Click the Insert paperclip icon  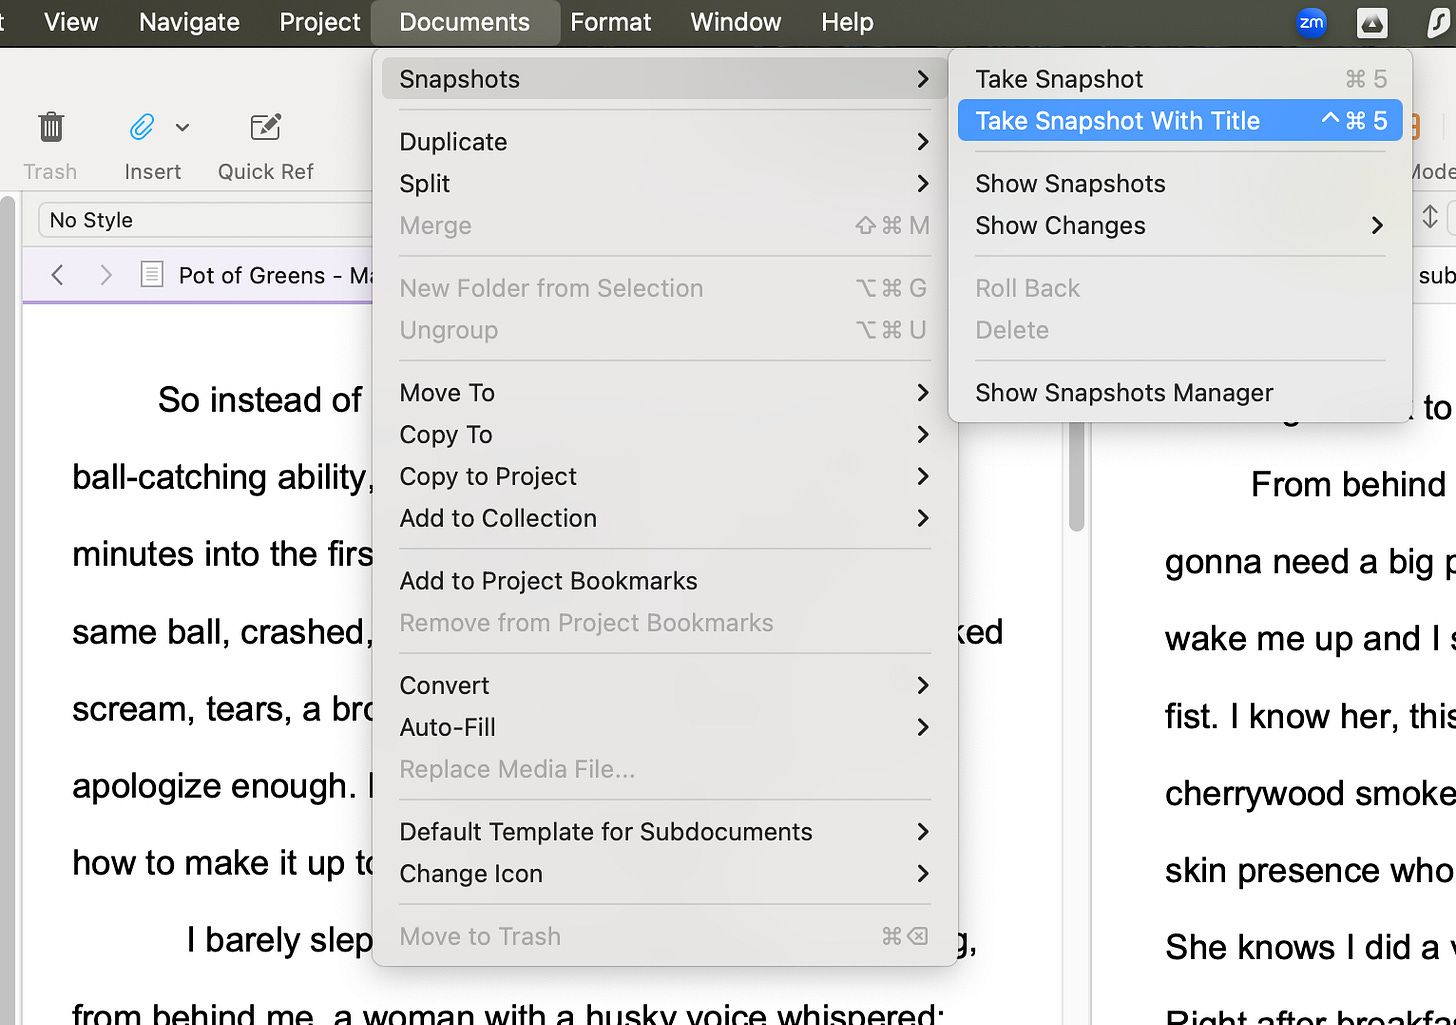coord(141,127)
